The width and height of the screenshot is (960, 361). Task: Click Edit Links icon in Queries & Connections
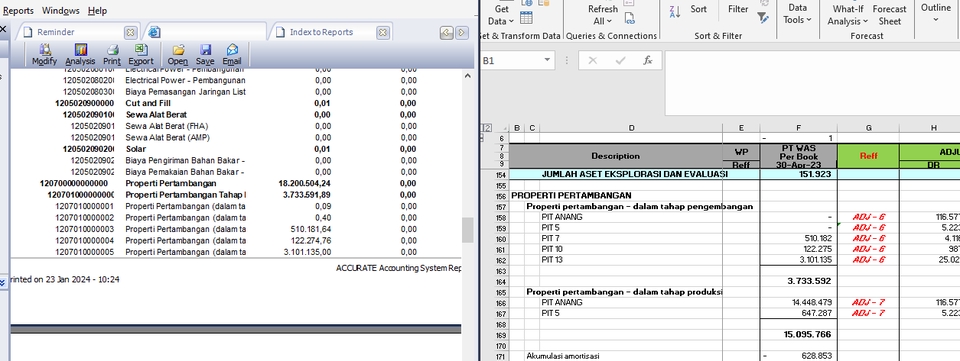629,18
